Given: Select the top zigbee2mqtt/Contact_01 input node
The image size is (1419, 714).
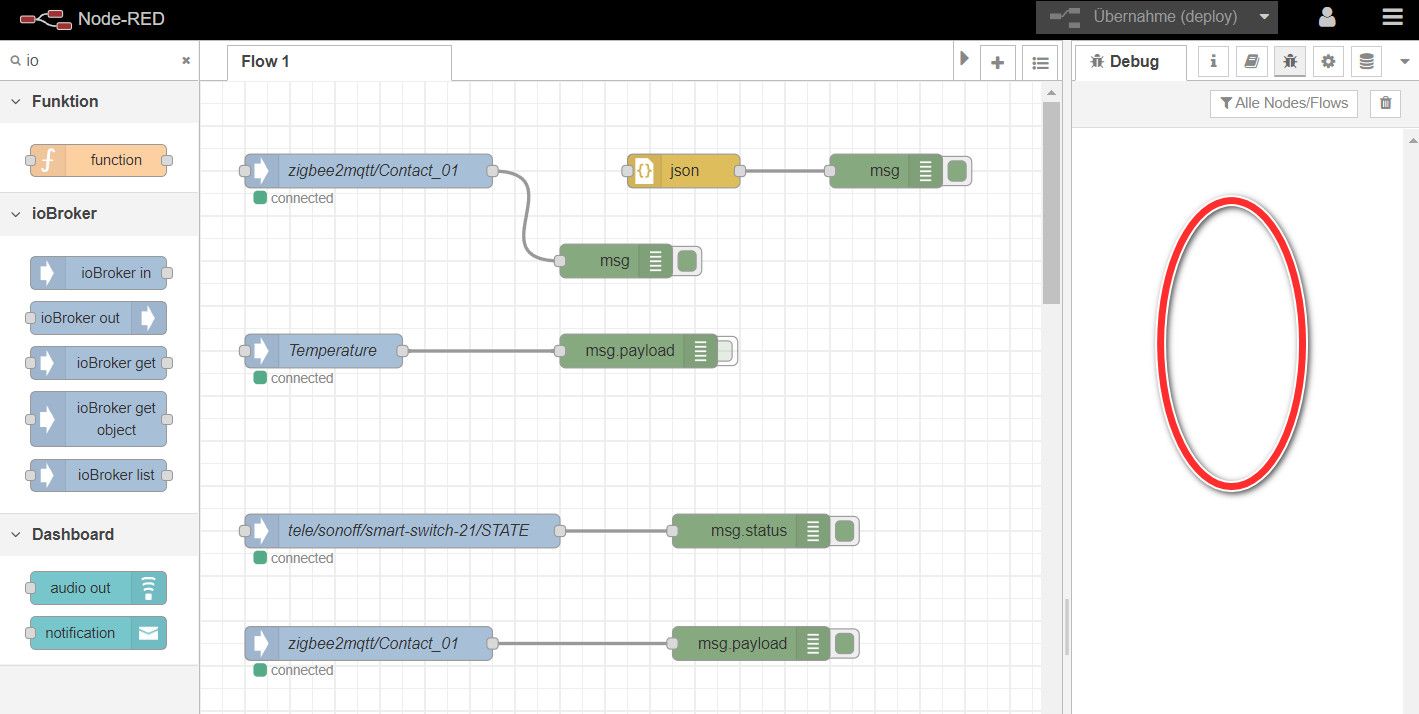Looking at the screenshot, I should click(369, 171).
